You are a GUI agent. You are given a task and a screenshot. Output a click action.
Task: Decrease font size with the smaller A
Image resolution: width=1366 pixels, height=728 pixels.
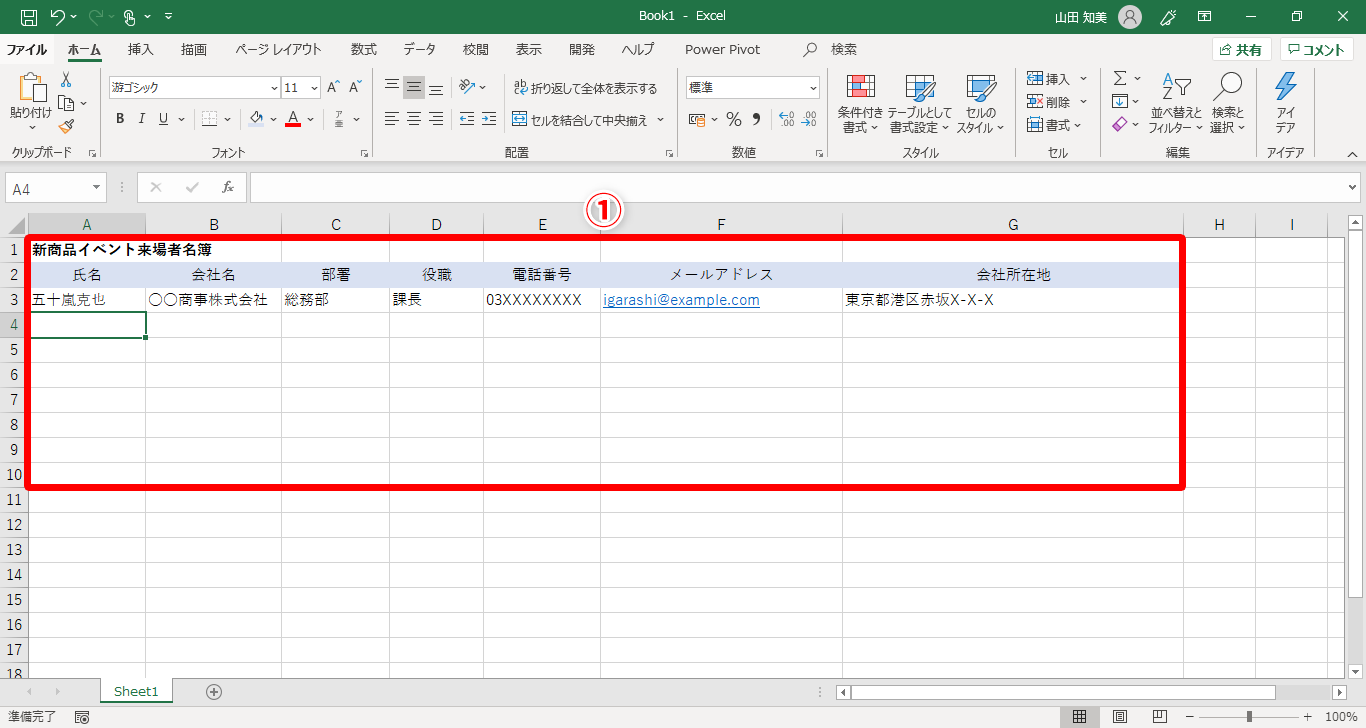tap(355, 88)
